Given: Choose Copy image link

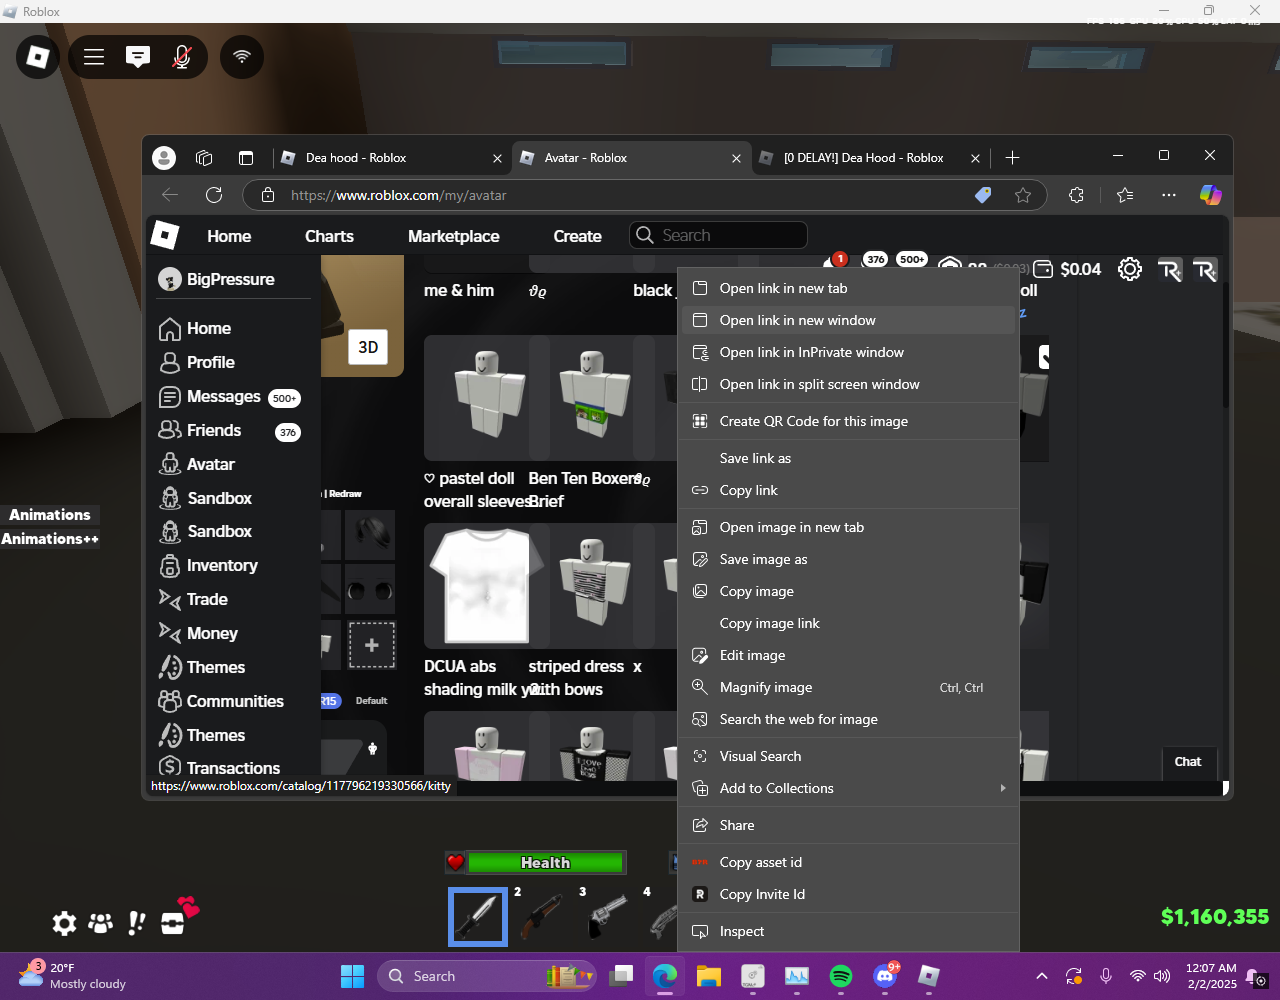Looking at the screenshot, I should [x=848, y=623].
